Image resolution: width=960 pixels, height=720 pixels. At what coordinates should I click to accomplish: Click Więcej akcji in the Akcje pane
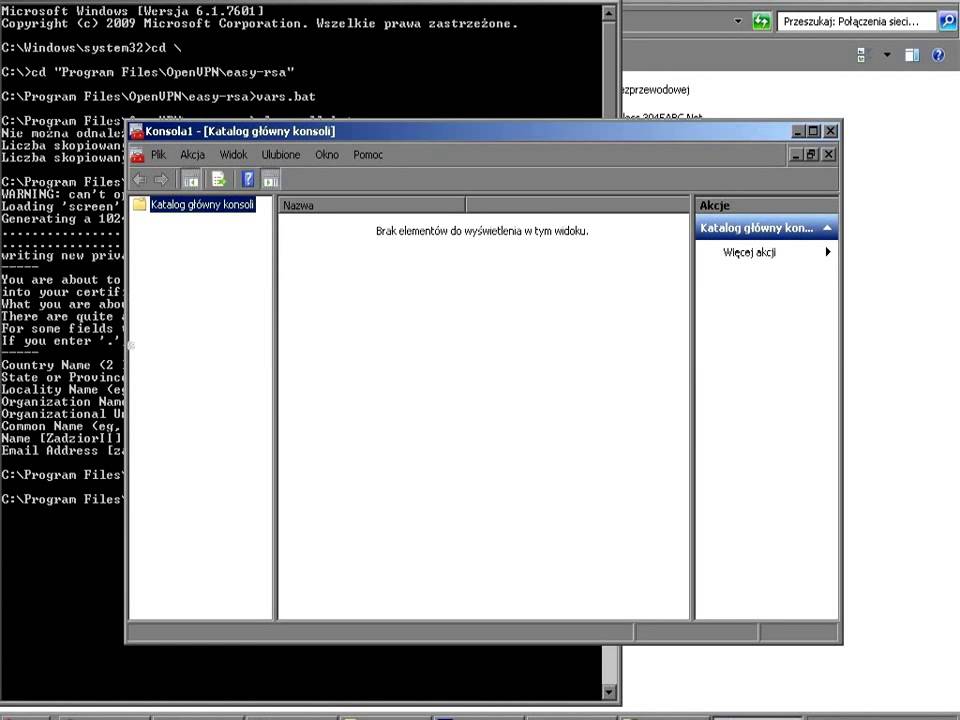coord(749,252)
